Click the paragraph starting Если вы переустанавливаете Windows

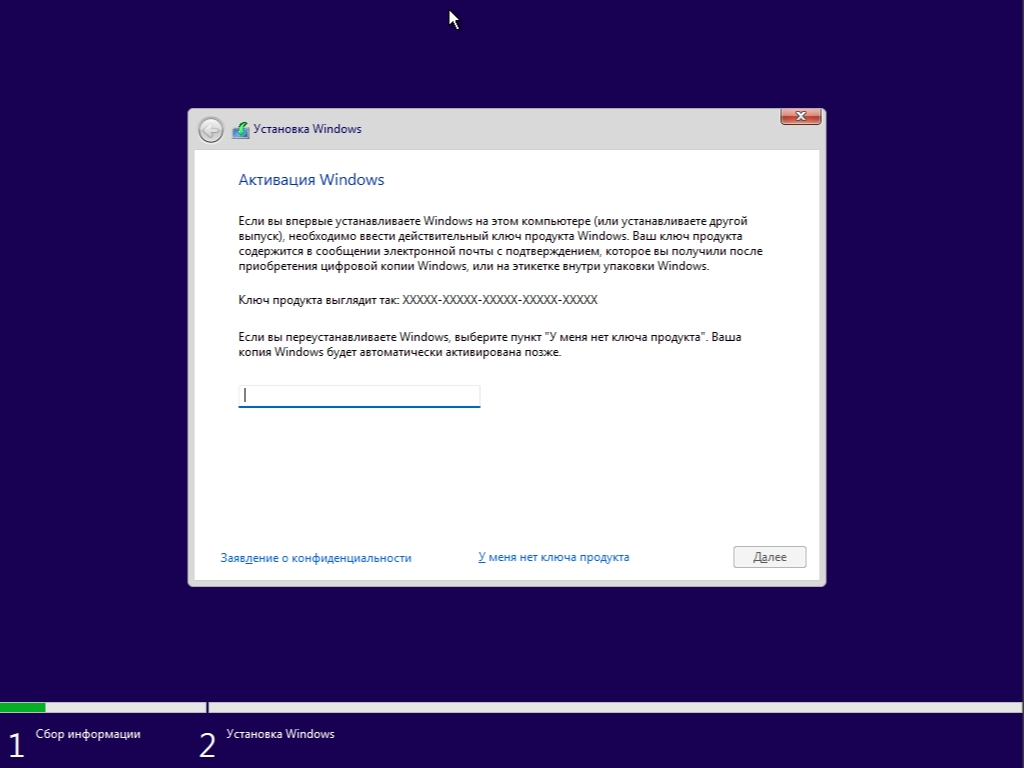click(490, 344)
